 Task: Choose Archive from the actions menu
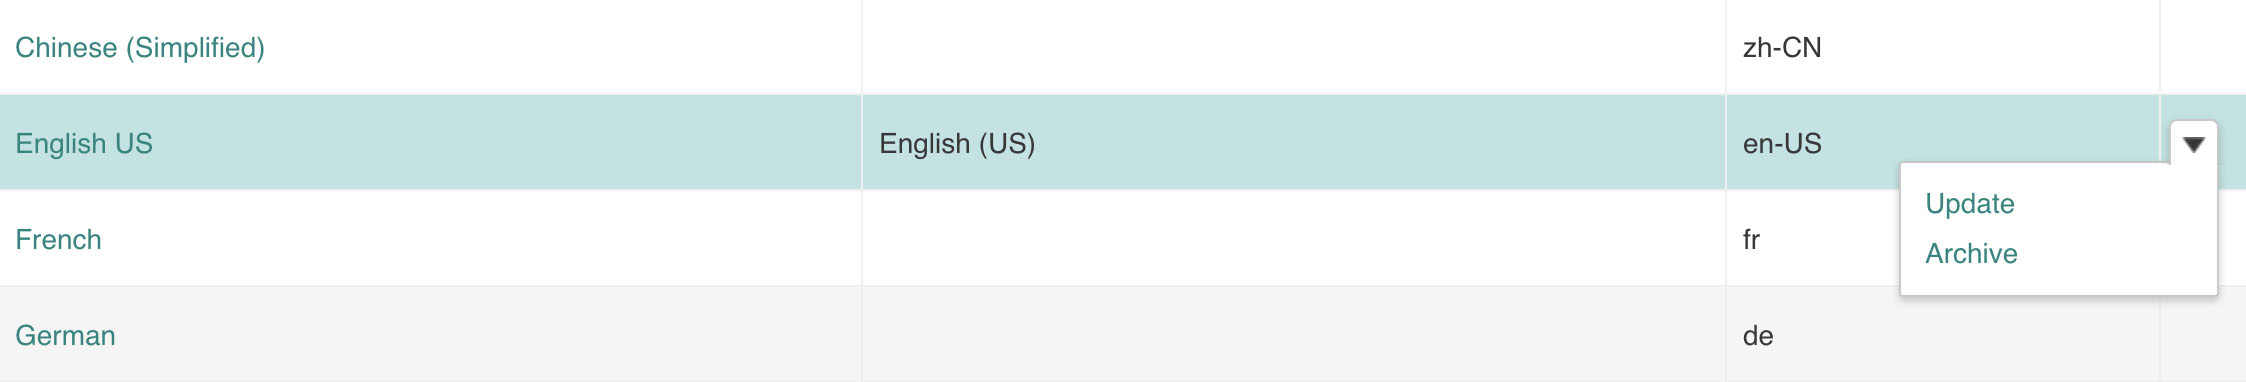pyautogui.click(x=1971, y=253)
